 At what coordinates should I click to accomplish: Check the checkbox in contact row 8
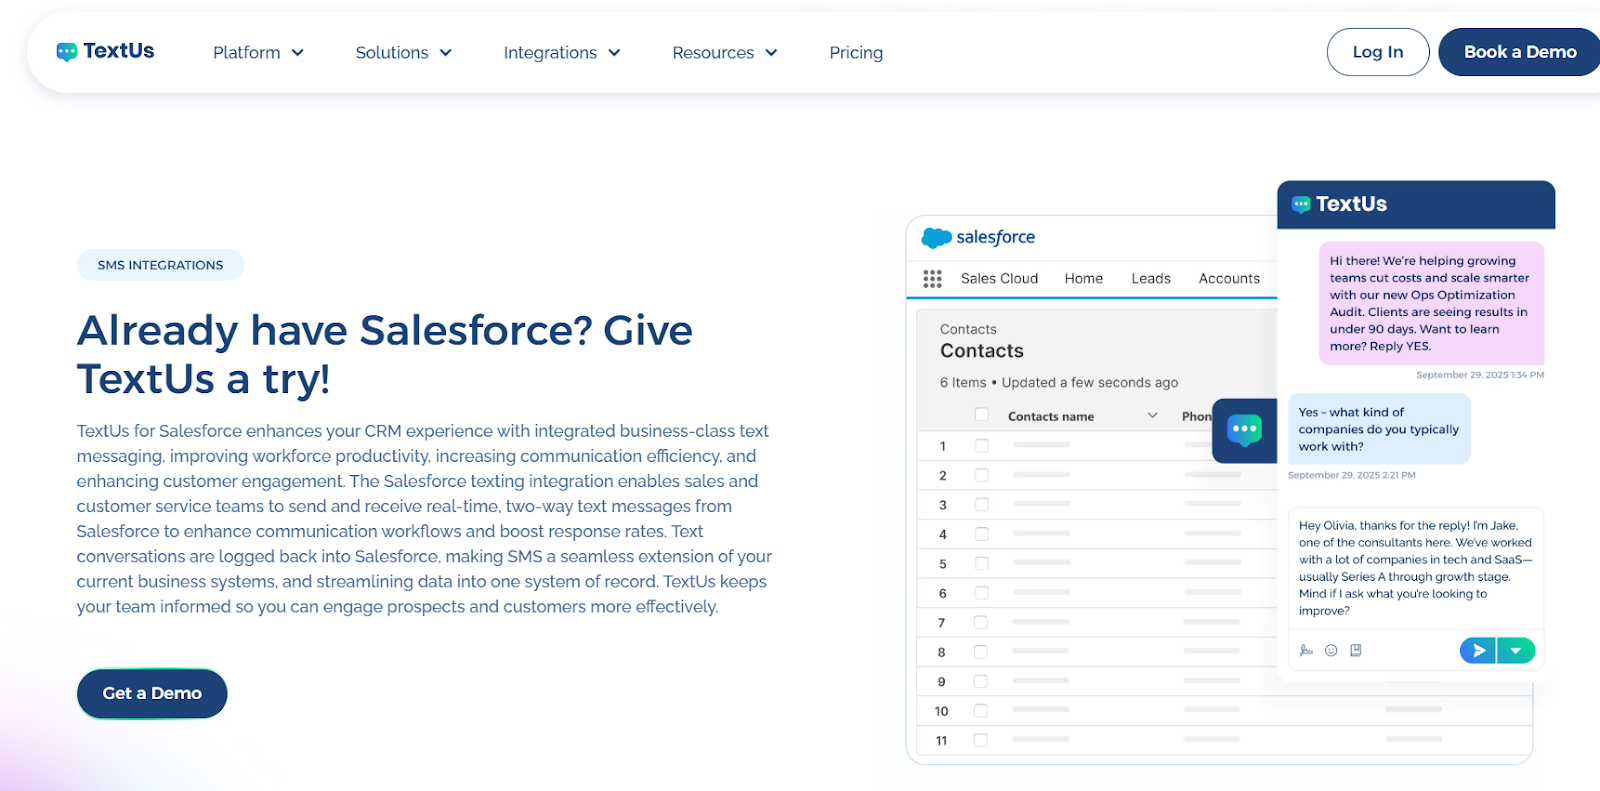[x=981, y=652]
